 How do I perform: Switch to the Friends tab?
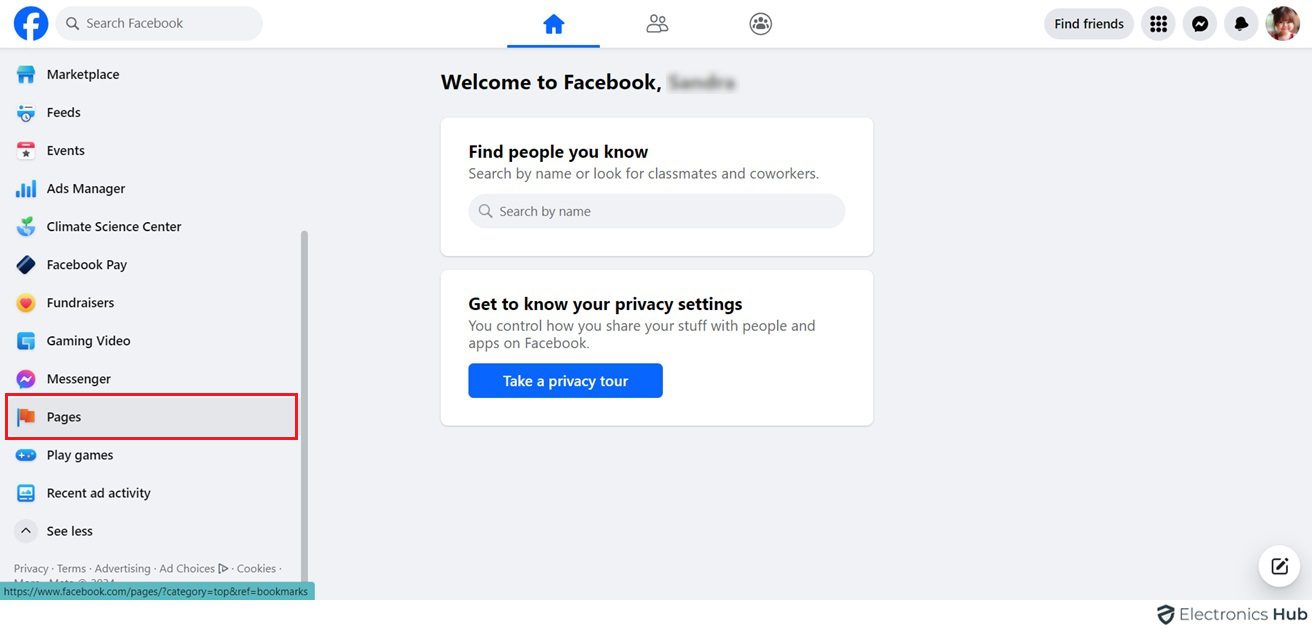point(657,24)
